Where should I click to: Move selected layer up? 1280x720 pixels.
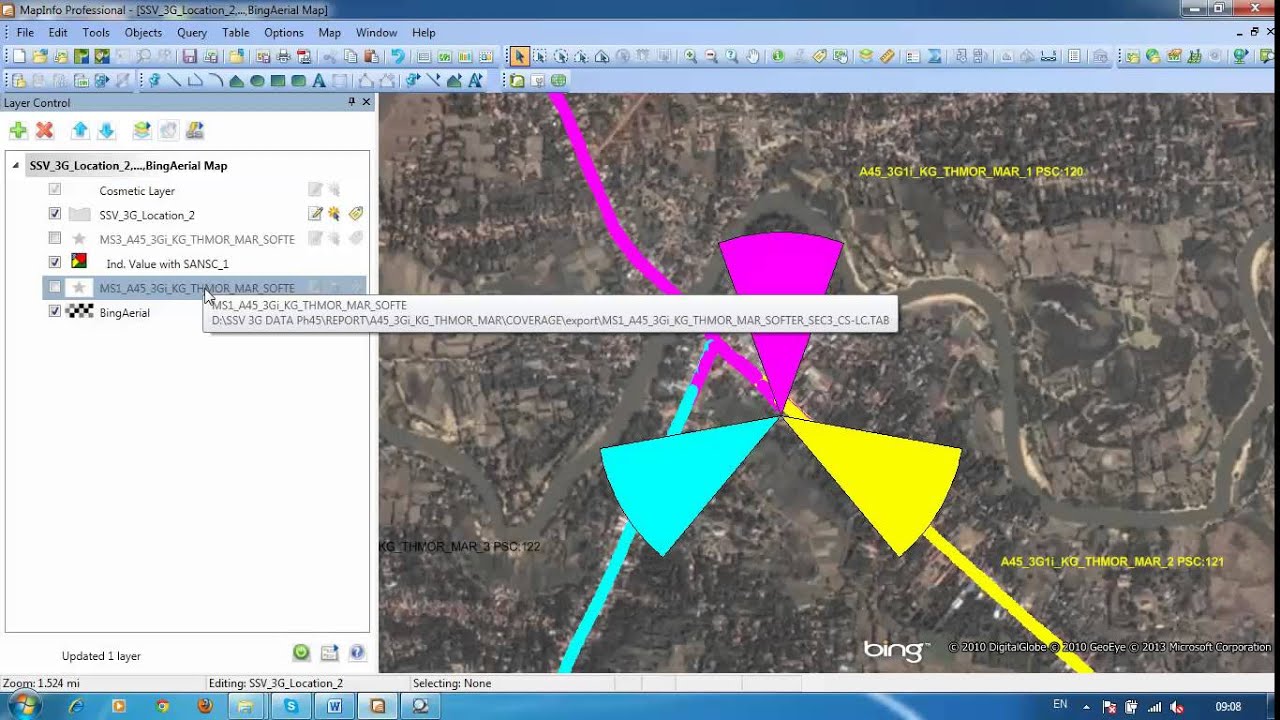pyautogui.click(x=80, y=130)
